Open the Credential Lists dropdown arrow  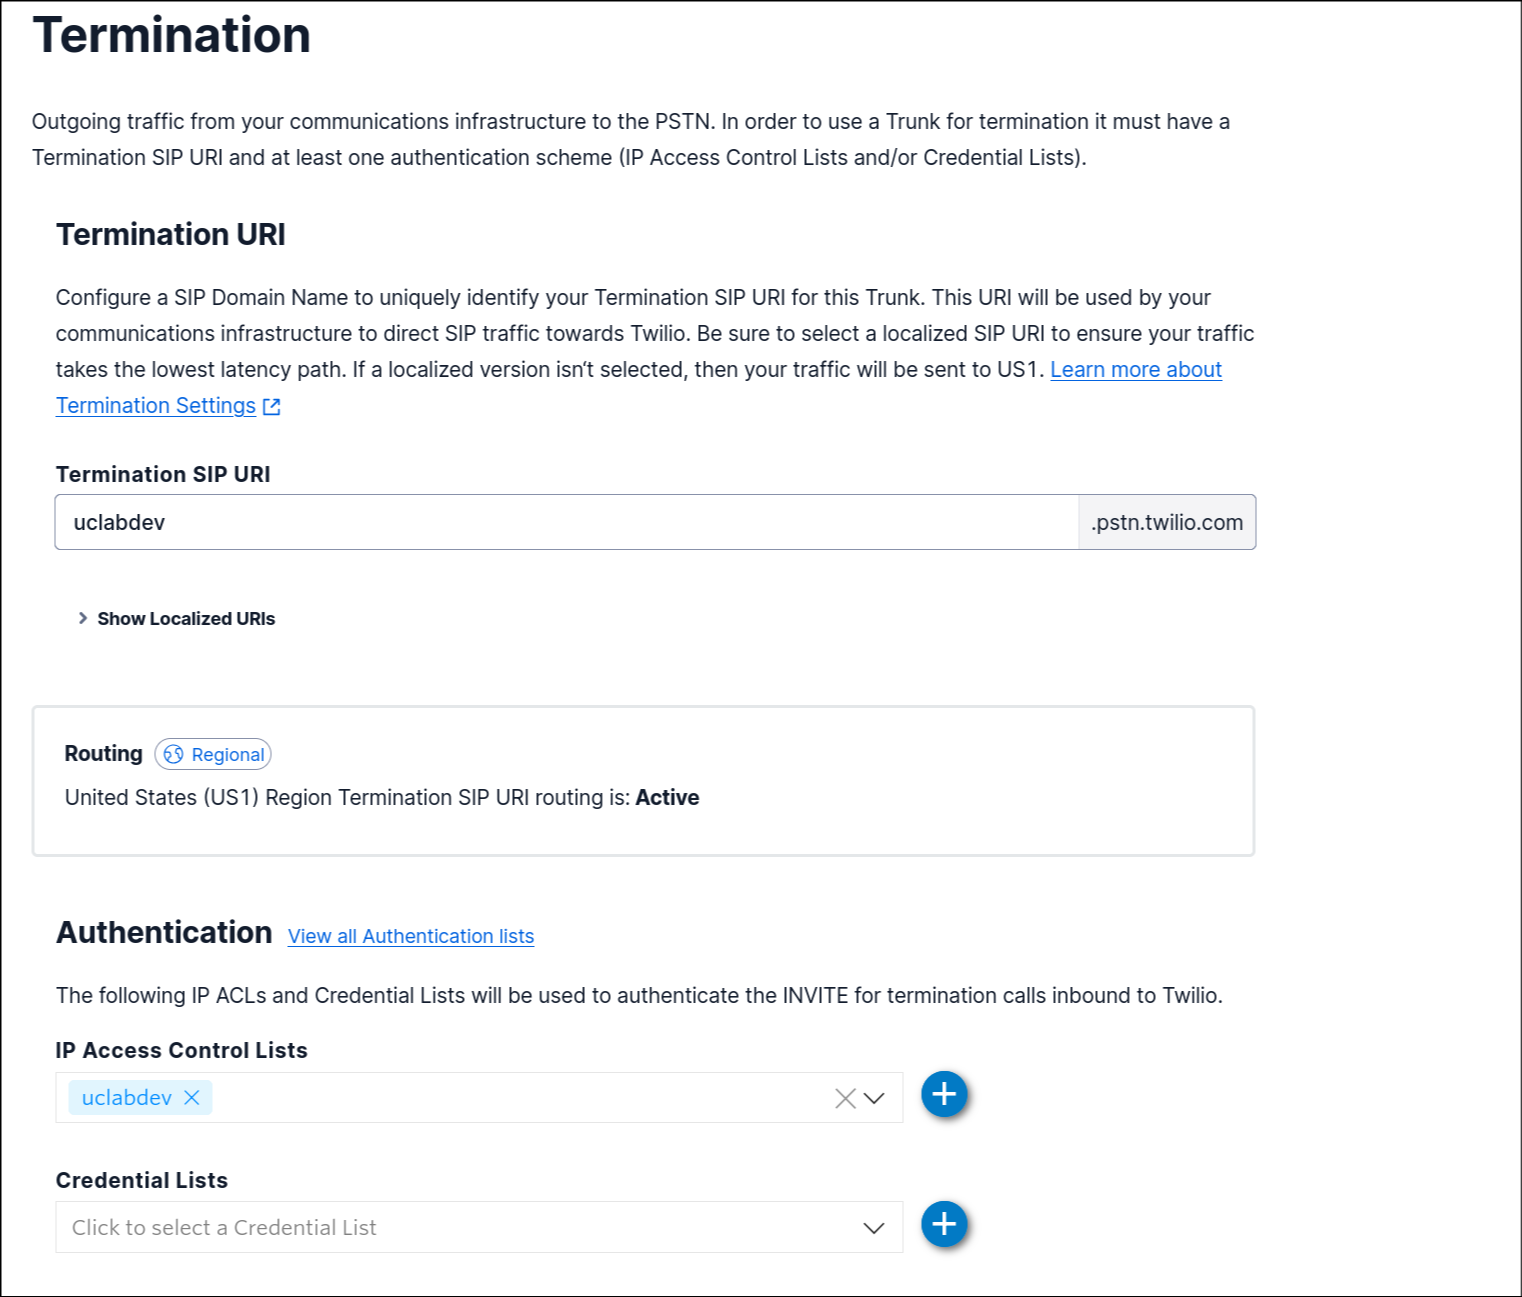[874, 1227]
